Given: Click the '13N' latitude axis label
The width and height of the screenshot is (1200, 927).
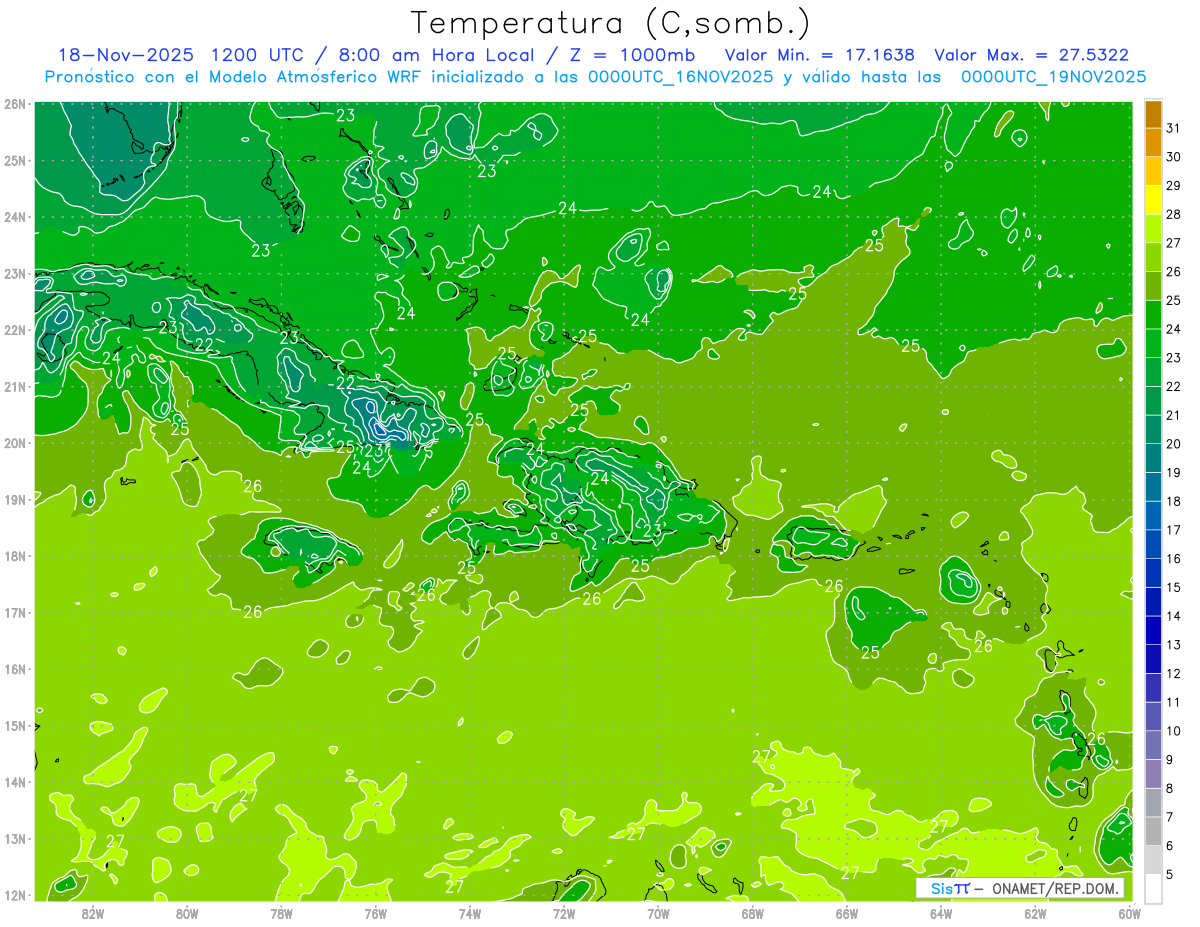Looking at the screenshot, I should coord(14,839).
